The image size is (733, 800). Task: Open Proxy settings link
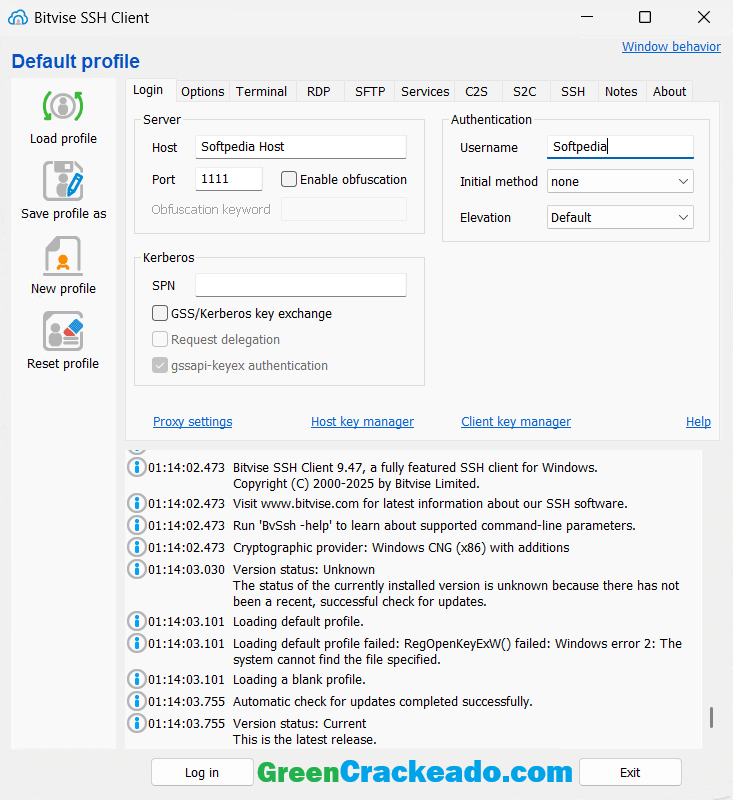tap(193, 421)
